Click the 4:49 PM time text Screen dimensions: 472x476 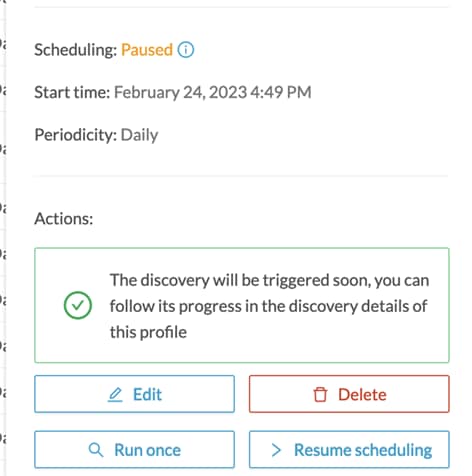click(281, 92)
